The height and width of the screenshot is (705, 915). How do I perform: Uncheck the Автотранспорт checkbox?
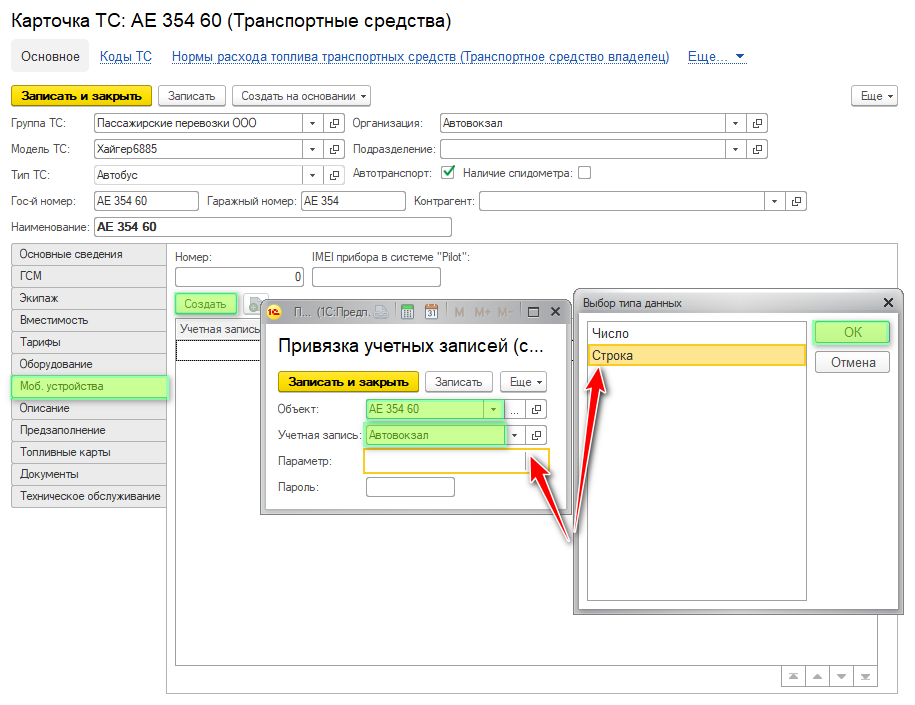click(448, 173)
